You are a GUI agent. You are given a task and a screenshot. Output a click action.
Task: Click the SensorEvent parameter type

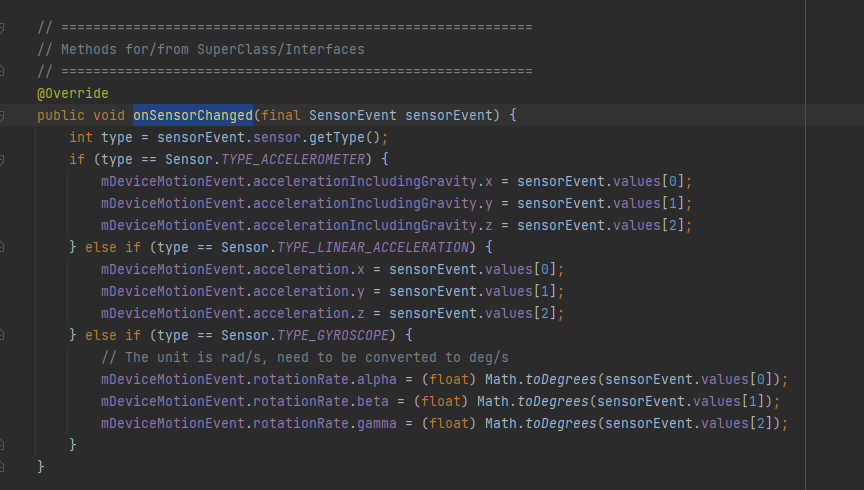coord(353,115)
